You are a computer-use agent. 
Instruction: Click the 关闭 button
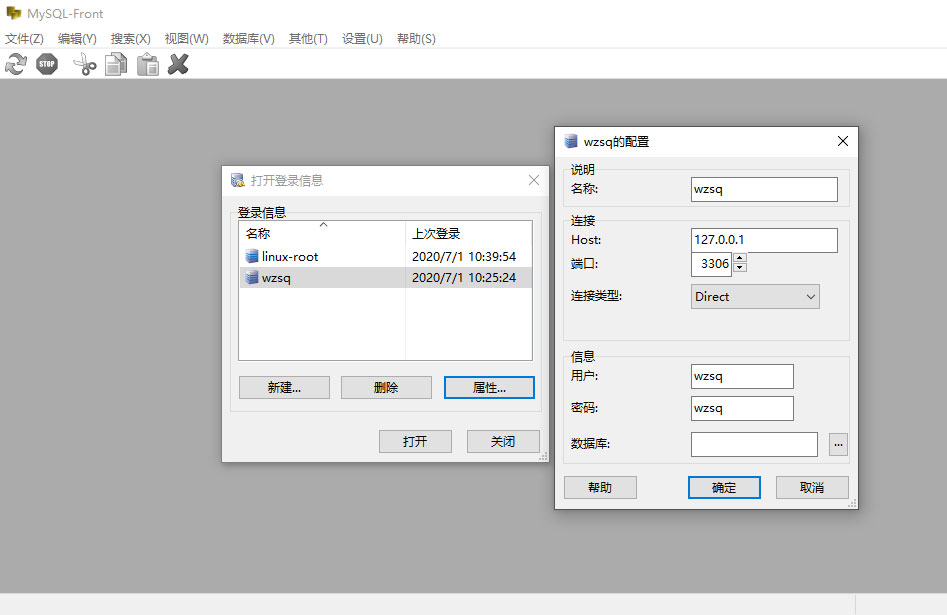click(x=503, y=442)
